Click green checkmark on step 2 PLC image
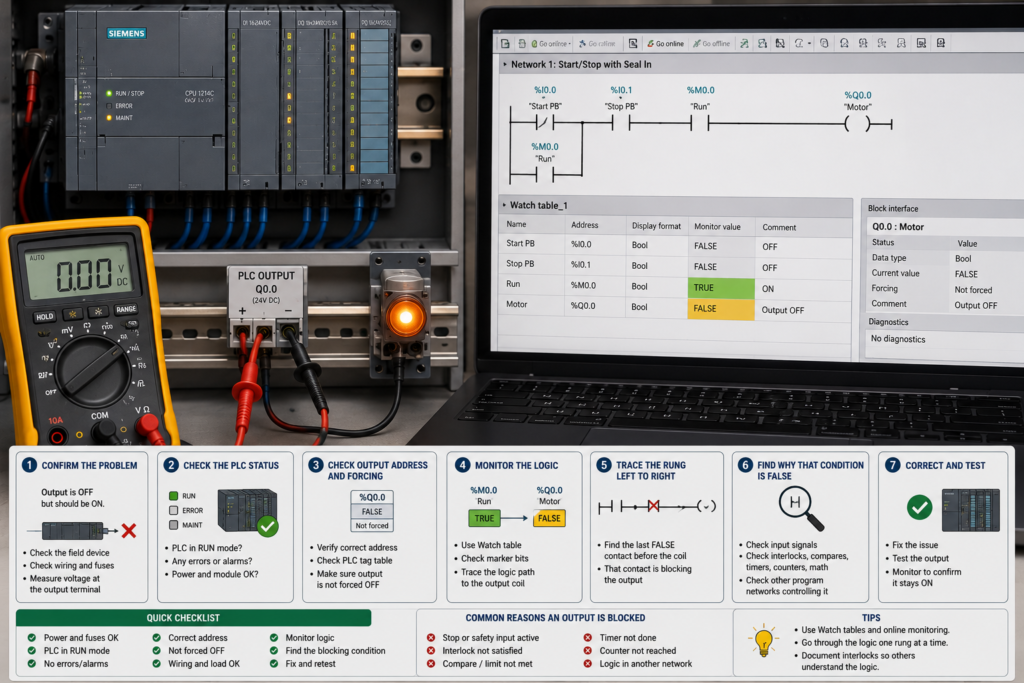The width and height of the screenshot is (1024, 683). (x=268, y=526)
